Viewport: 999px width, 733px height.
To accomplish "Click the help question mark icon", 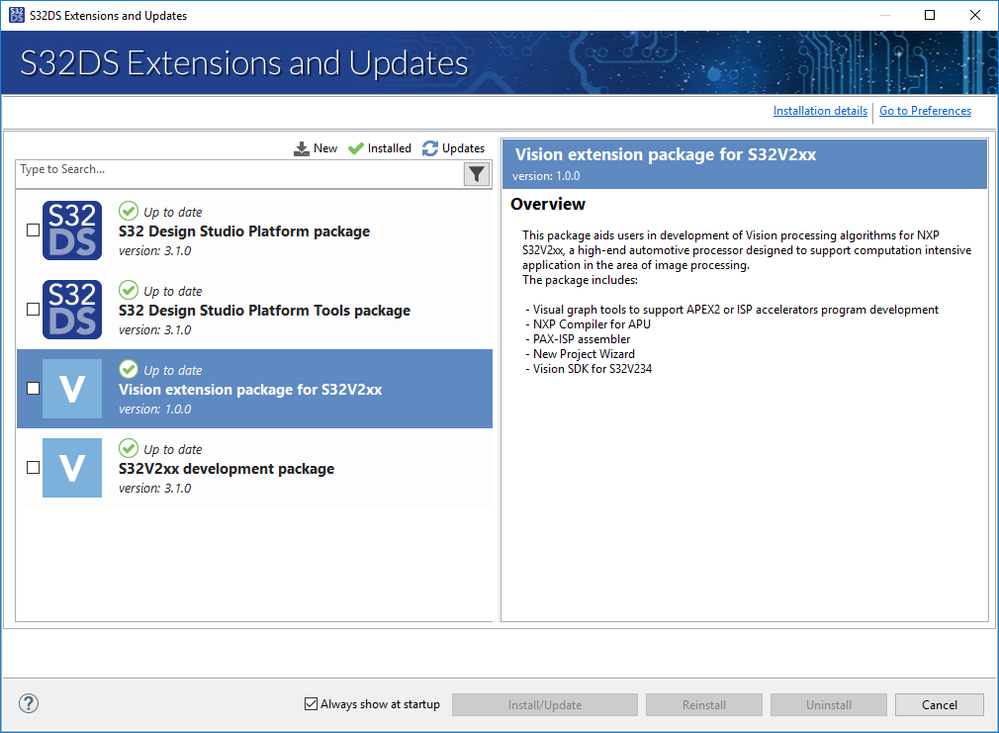I will click(29, 704).
